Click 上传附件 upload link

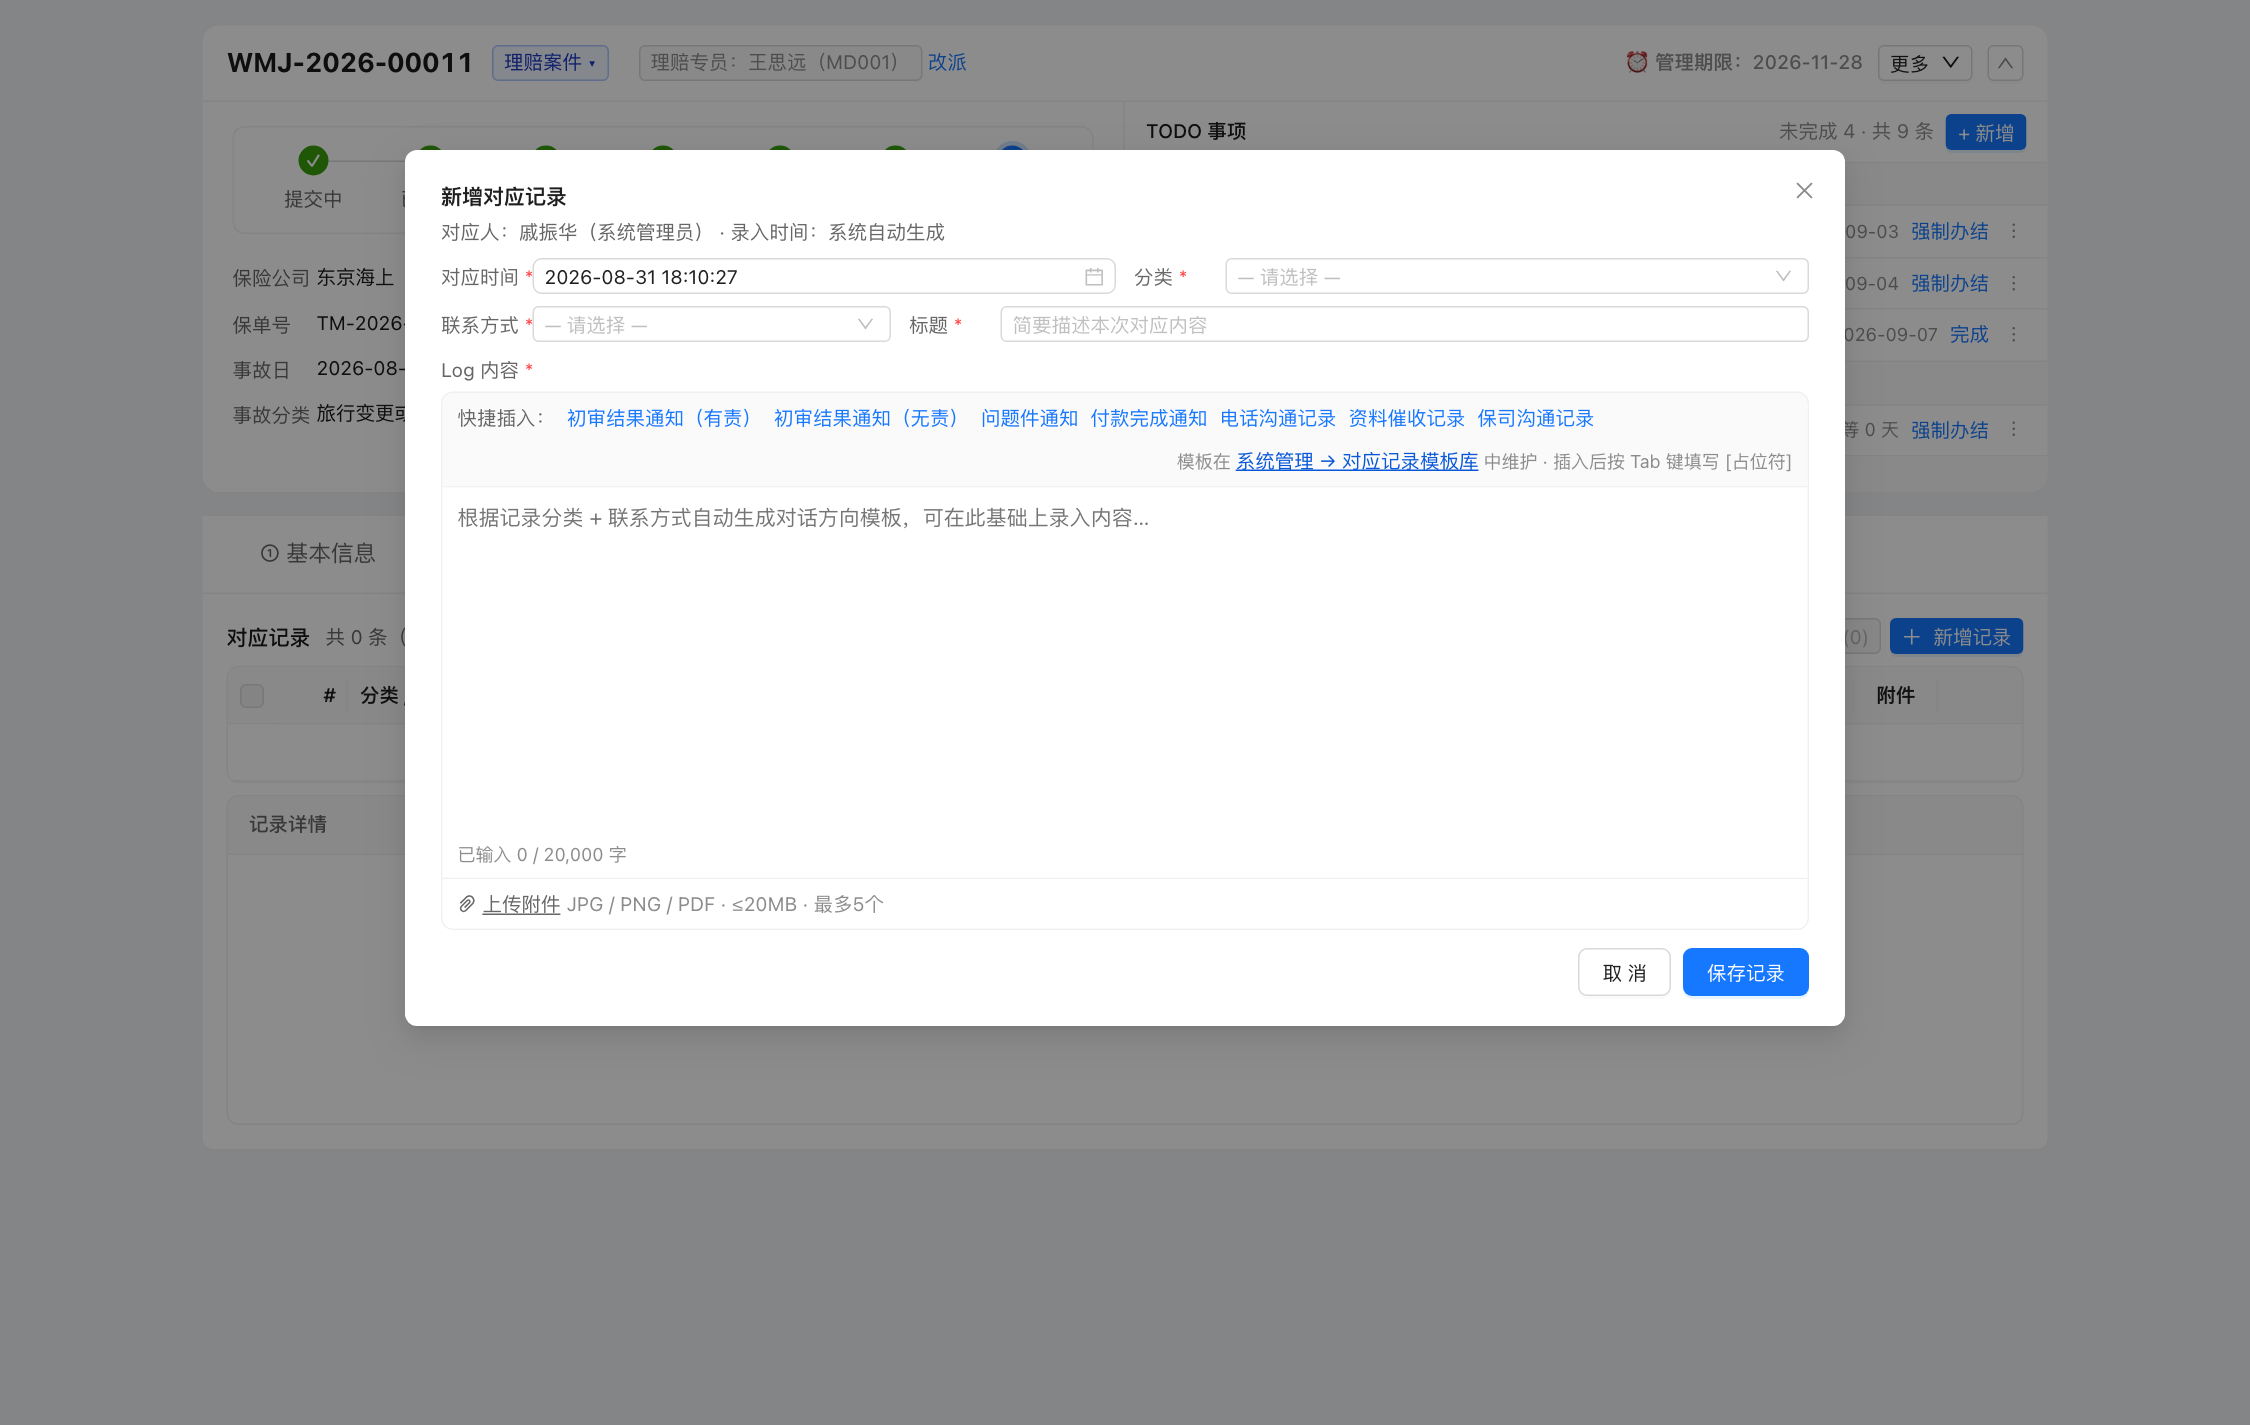click(521, 904)
